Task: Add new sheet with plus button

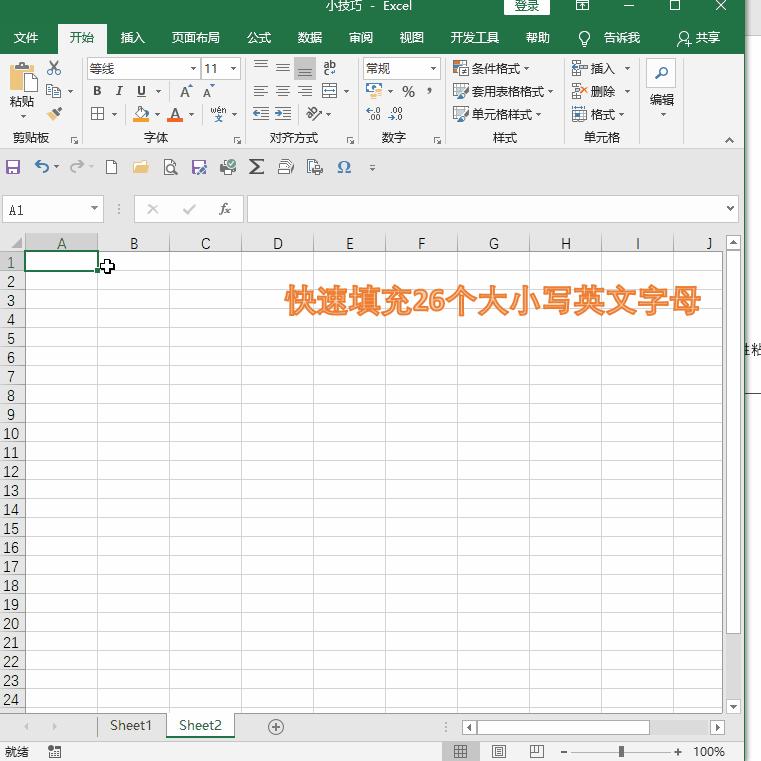Action: click(276, 727)
